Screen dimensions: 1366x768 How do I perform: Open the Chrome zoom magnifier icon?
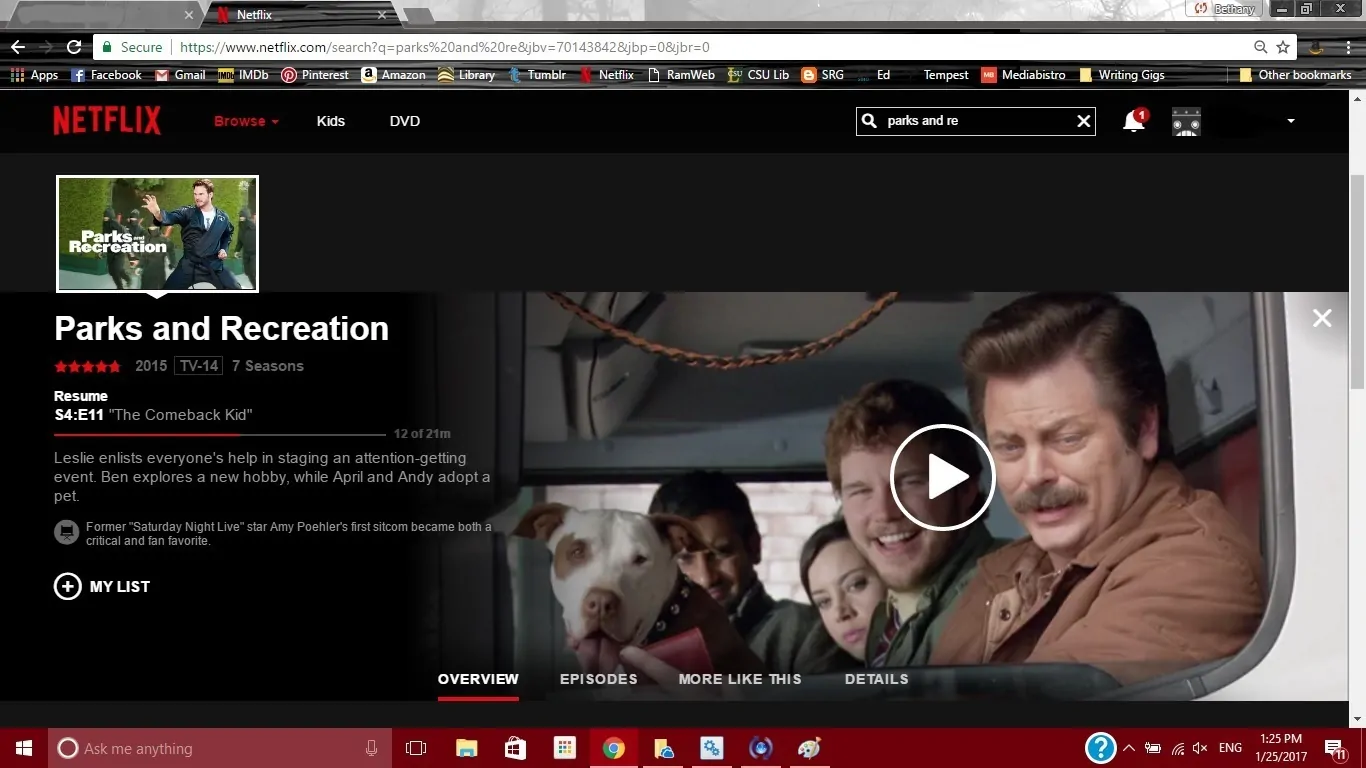[1261, 47]
